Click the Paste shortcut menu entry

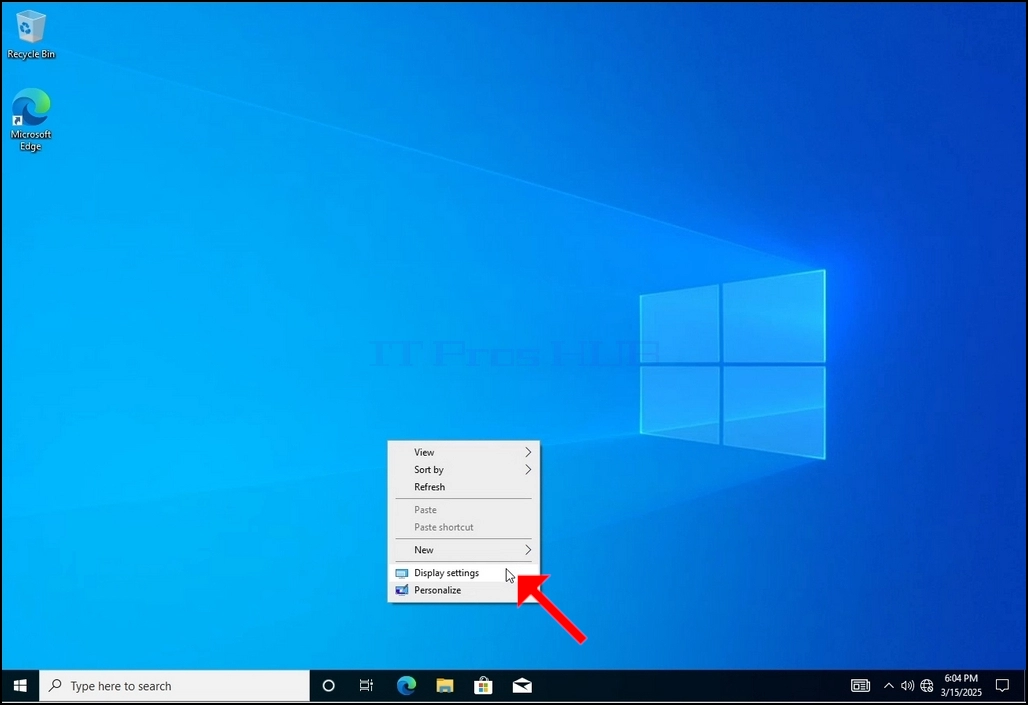point(464,527)
